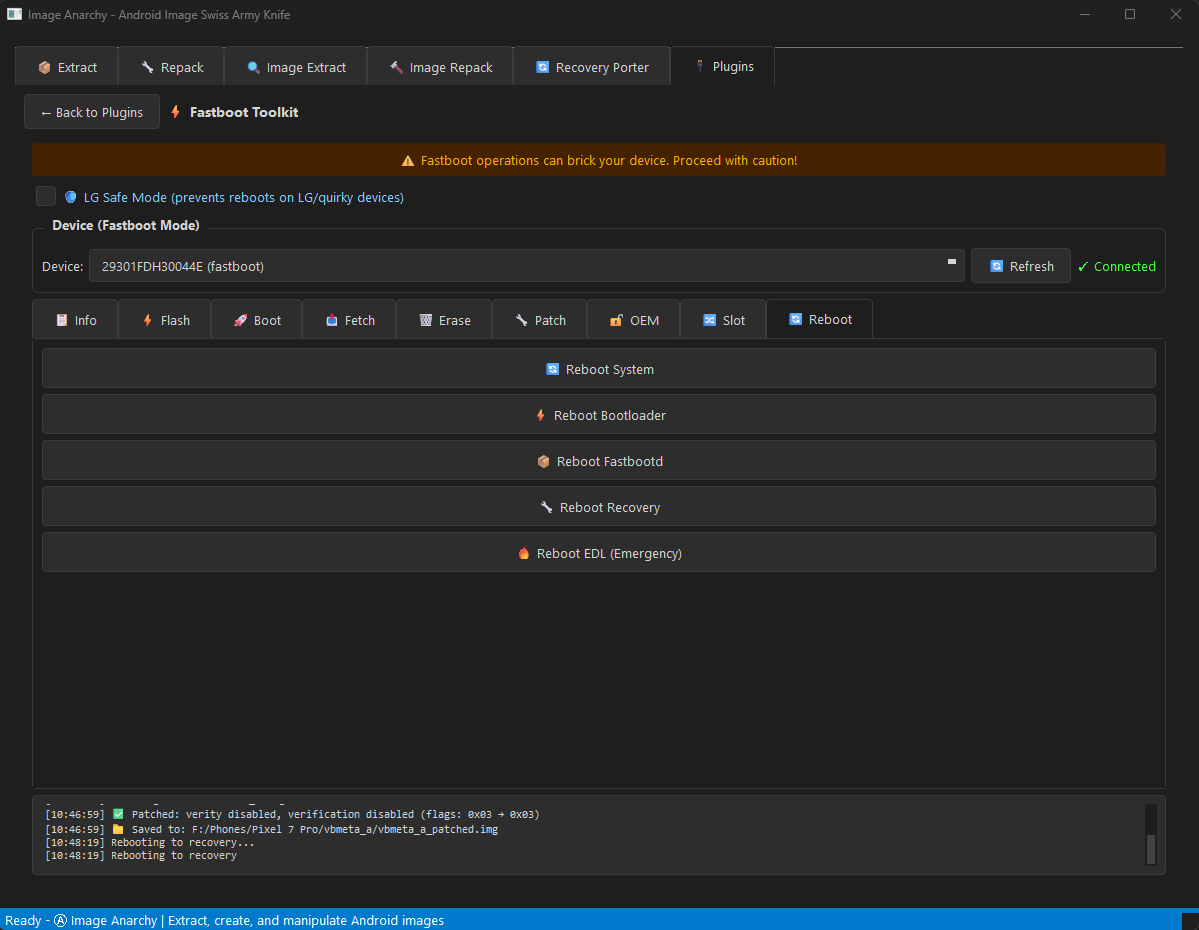Image resolution: width=1199 pixels, height=930 pixels.
Task: Select the Image Extract tab
Action: [295, 67]
